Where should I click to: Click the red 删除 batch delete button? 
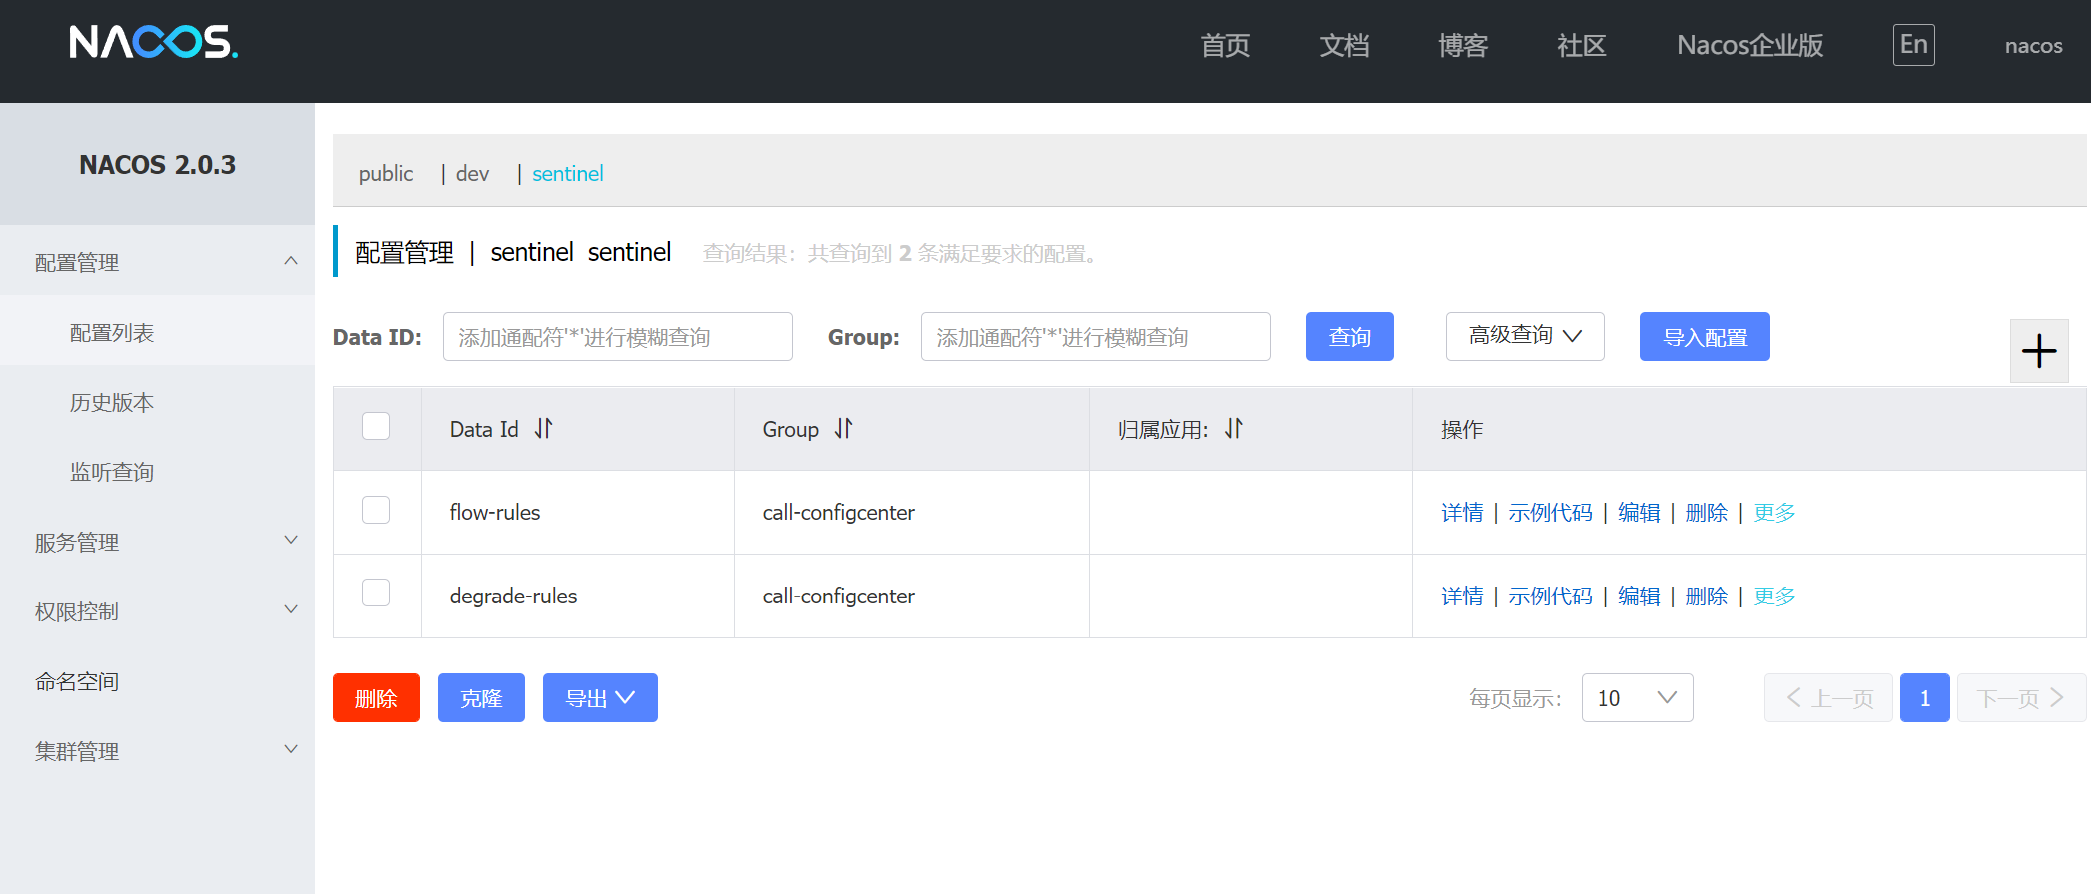coord(376,698)
